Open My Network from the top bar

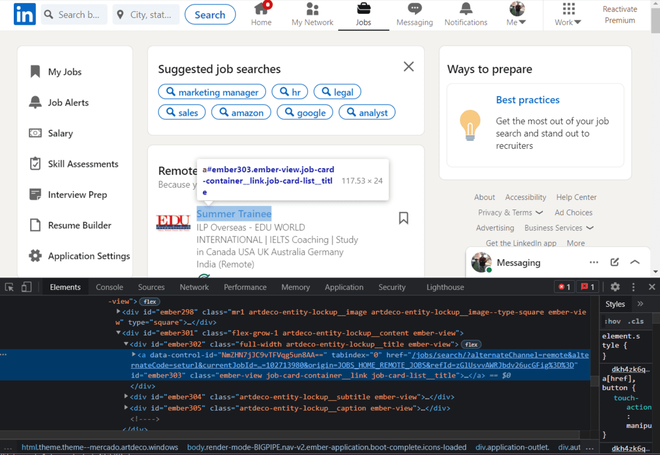pos(312,14)
